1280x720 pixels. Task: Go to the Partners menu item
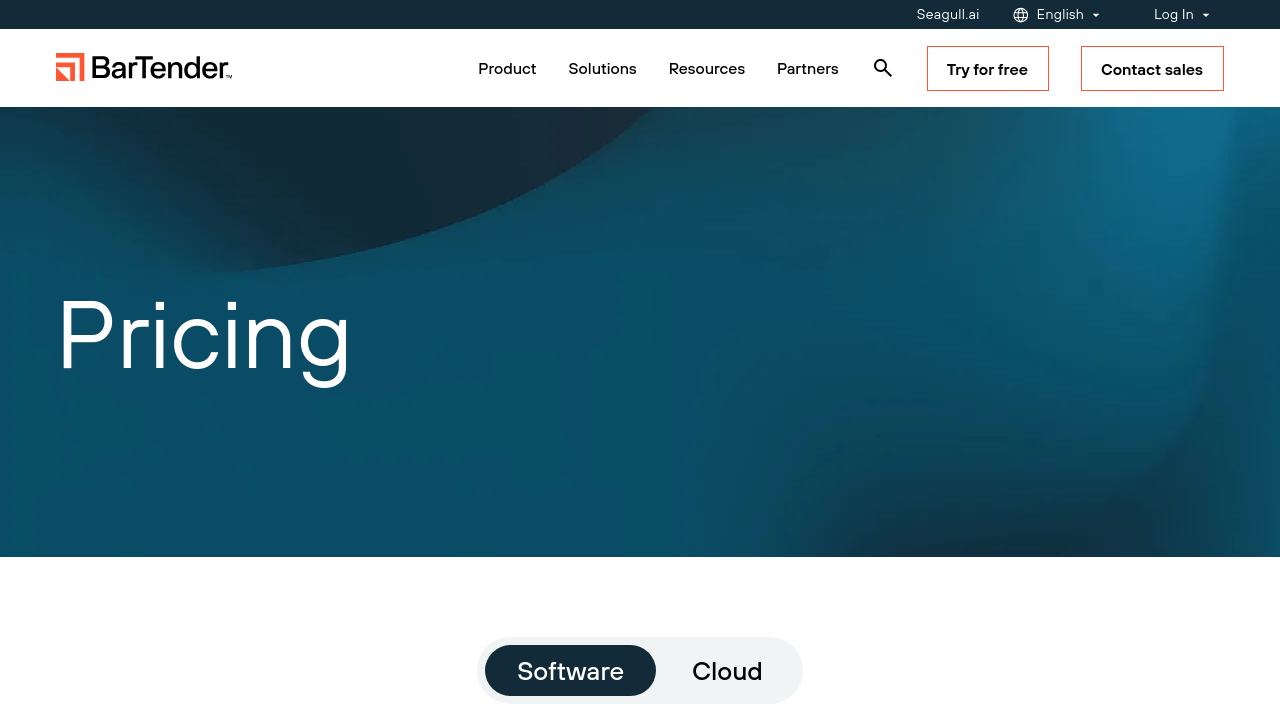pos(807,69)
